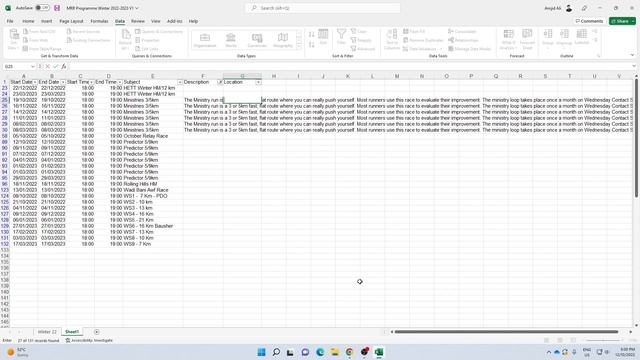The image size is (640, 360).
Task: Switch to the Formulas tab
Action: point(100,21)
